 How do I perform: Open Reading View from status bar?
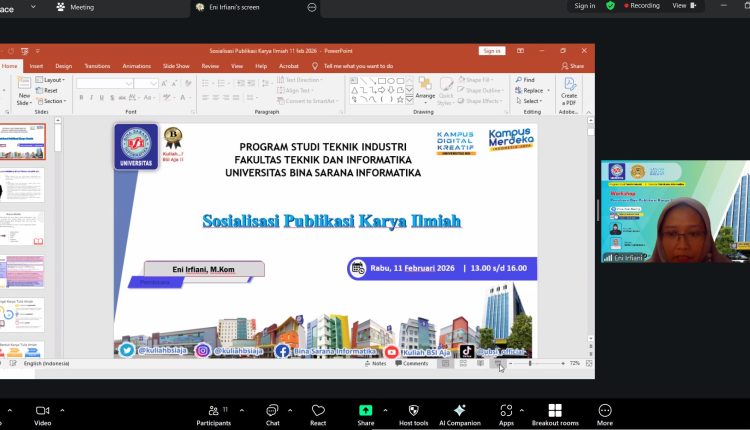tap(480, 364)
